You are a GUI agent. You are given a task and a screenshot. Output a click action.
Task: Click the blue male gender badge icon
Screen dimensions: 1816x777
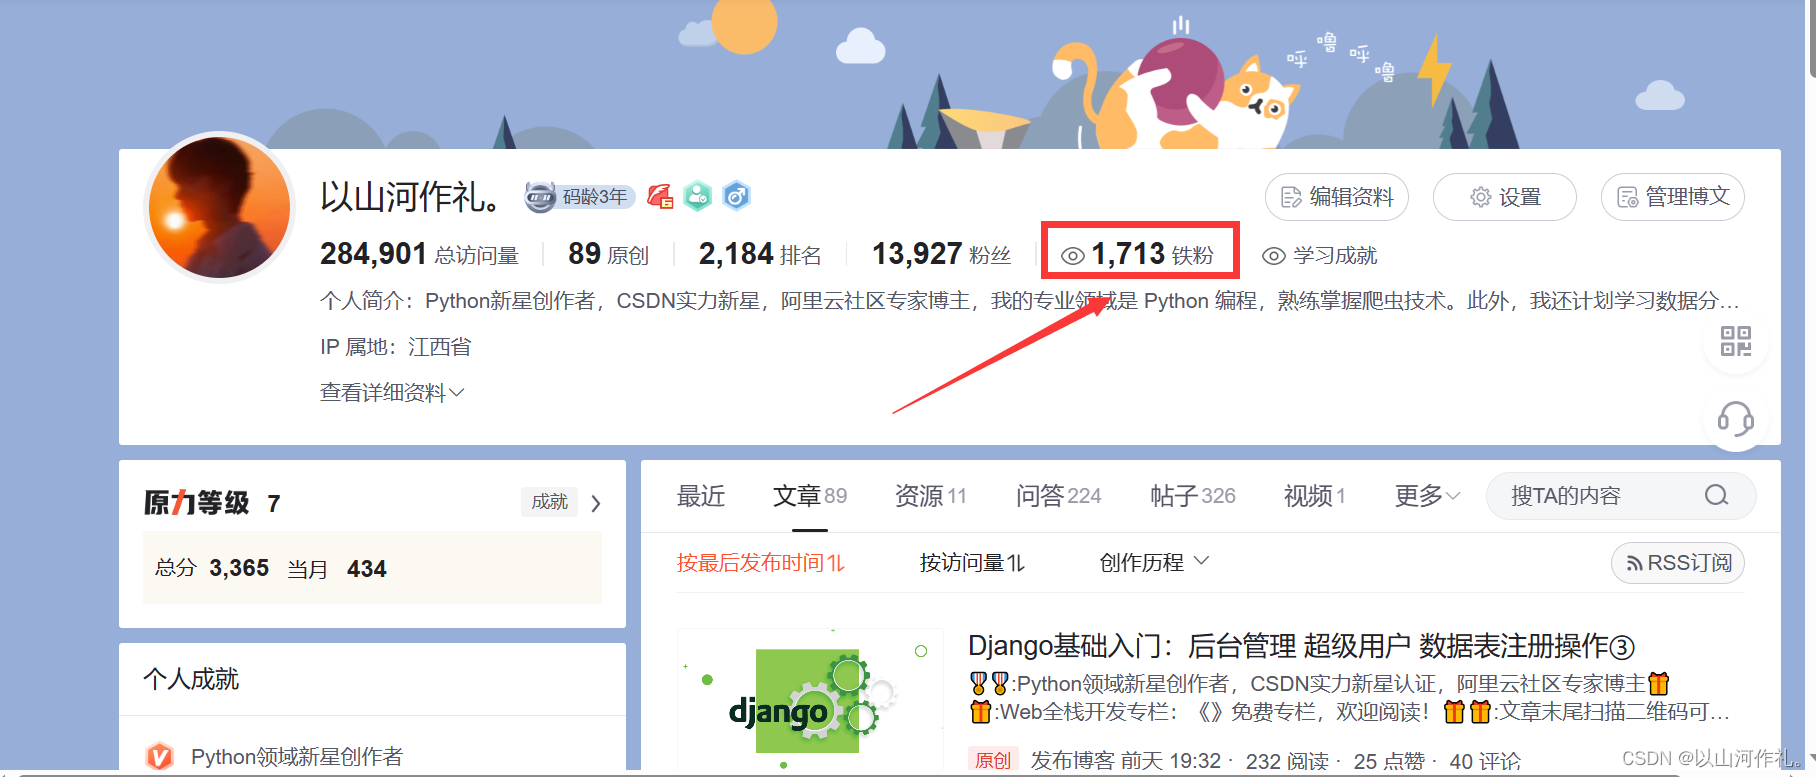737,196
